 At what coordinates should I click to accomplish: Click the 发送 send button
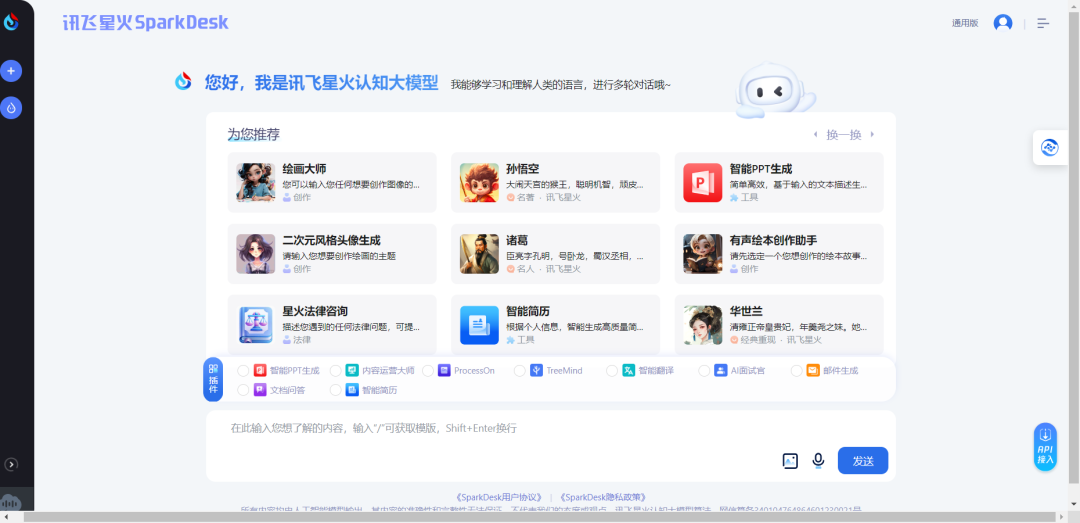click(863, 460)
